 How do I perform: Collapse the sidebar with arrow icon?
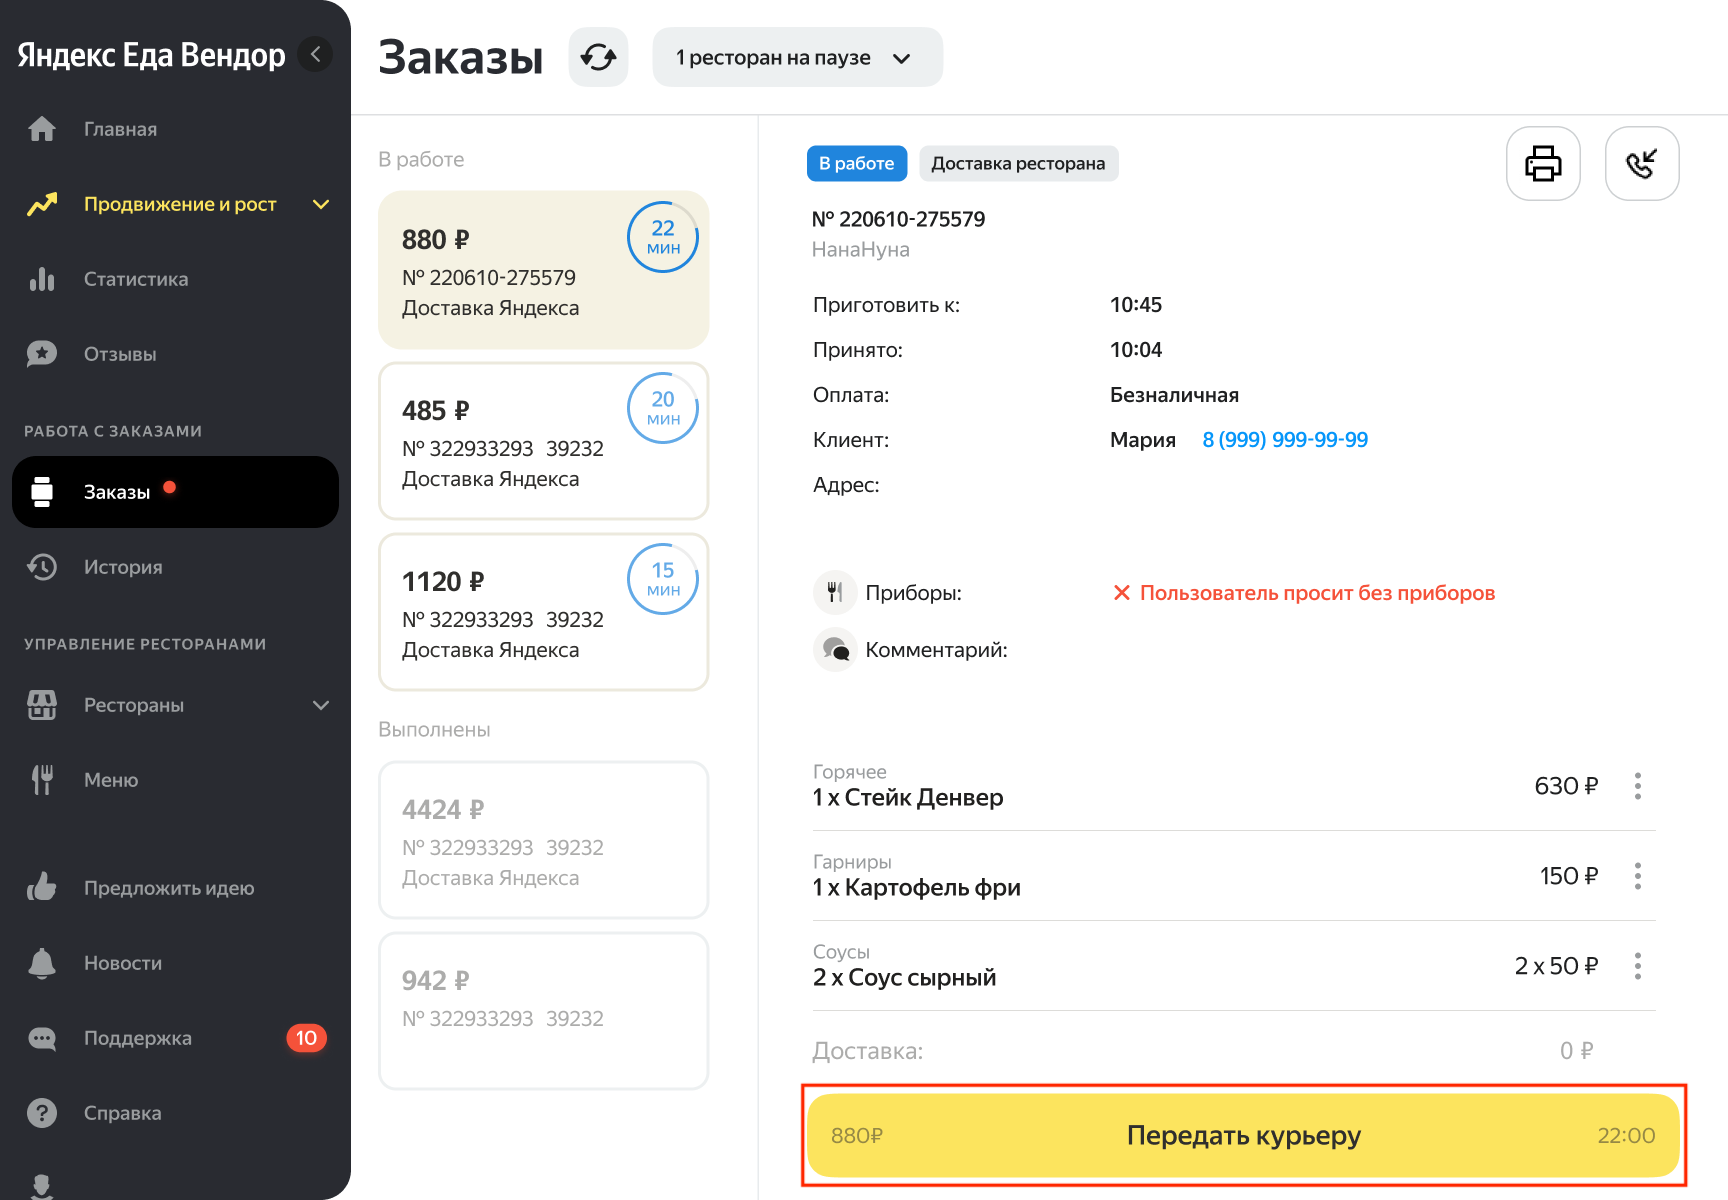(x=316, y=54)
